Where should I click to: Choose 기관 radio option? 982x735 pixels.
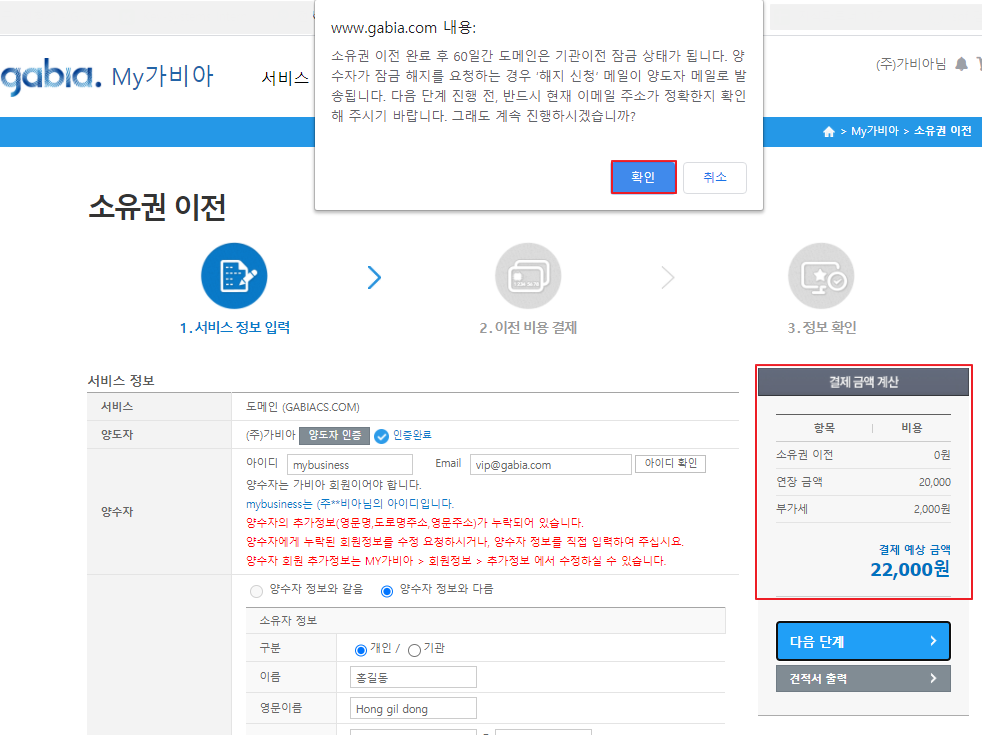tap(414, 650)
